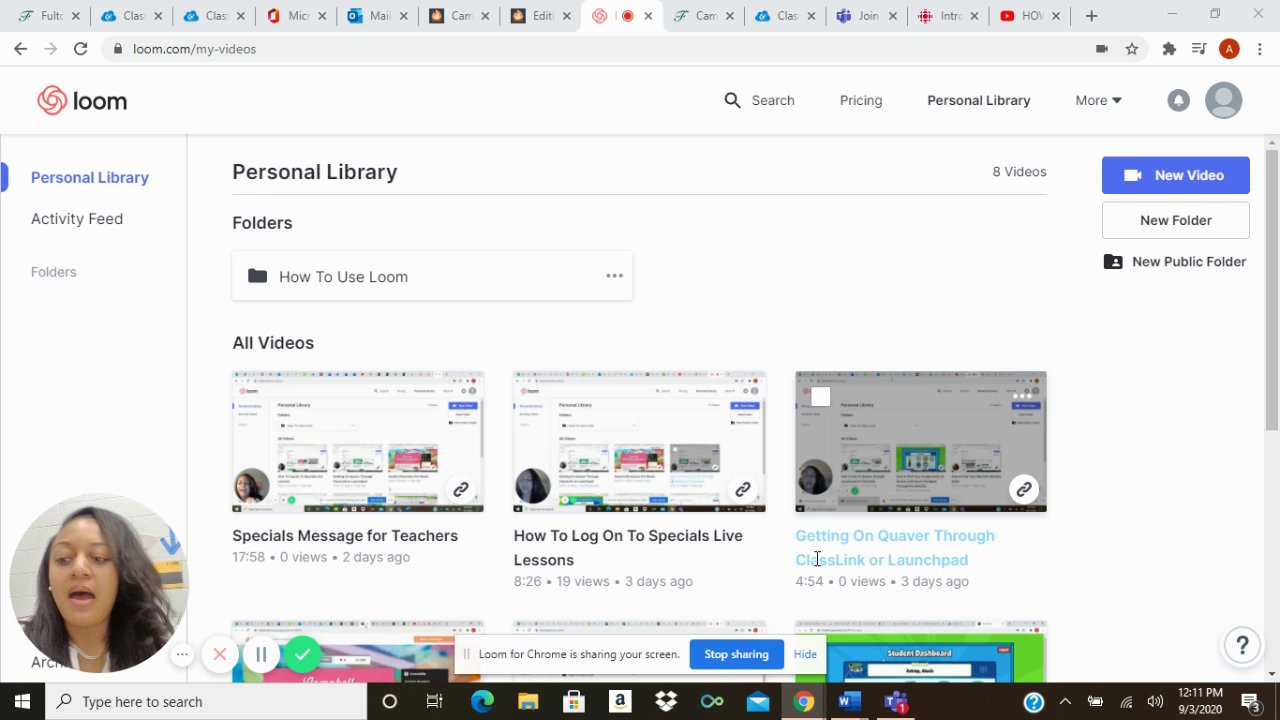Show hidden system tray icons
Image resolution: width=1280 pixels, height=720 pixels.
[x=1065, y=701]
